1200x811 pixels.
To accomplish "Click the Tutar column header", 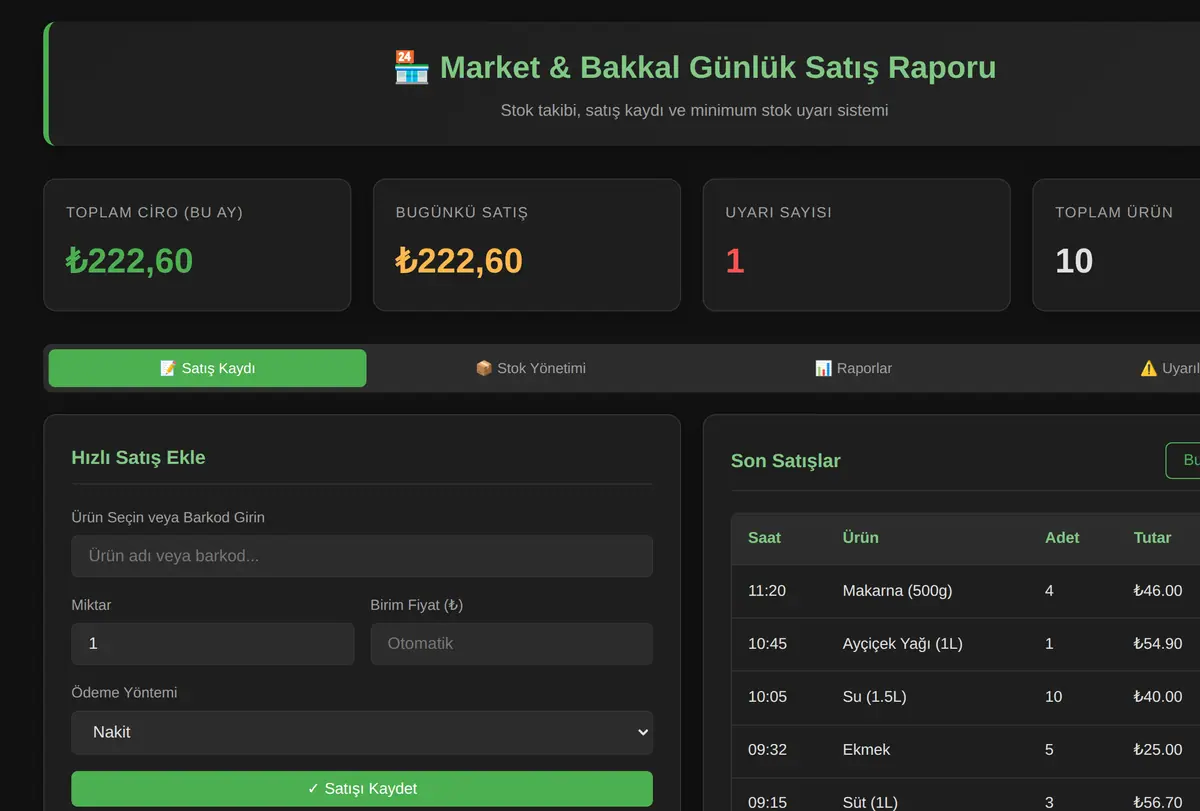I will [x=1152, y=538].
